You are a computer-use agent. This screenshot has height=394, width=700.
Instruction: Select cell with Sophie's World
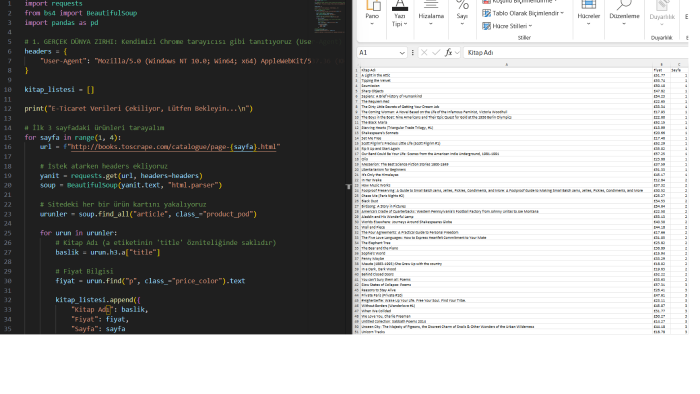506,253
